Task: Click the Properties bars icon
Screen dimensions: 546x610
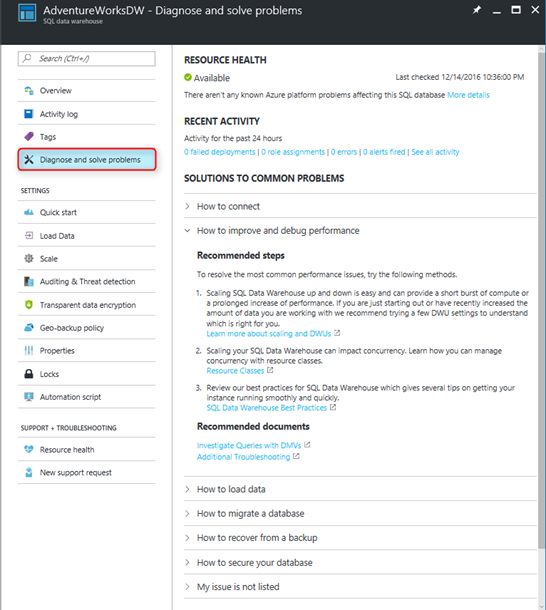Action: click(29, 351)
